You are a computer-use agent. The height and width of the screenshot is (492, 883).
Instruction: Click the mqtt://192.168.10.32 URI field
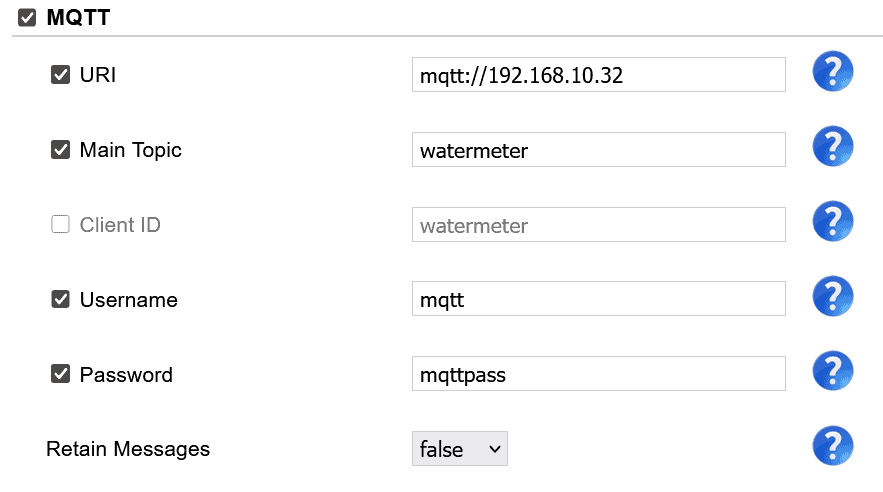click(x=599, y=74)
